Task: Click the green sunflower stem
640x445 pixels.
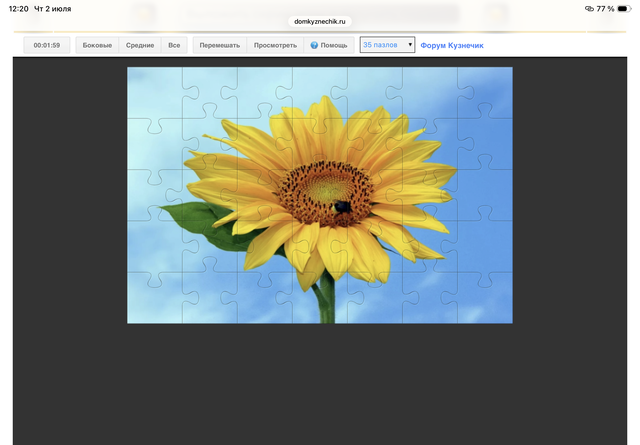Action: [326, 300]
